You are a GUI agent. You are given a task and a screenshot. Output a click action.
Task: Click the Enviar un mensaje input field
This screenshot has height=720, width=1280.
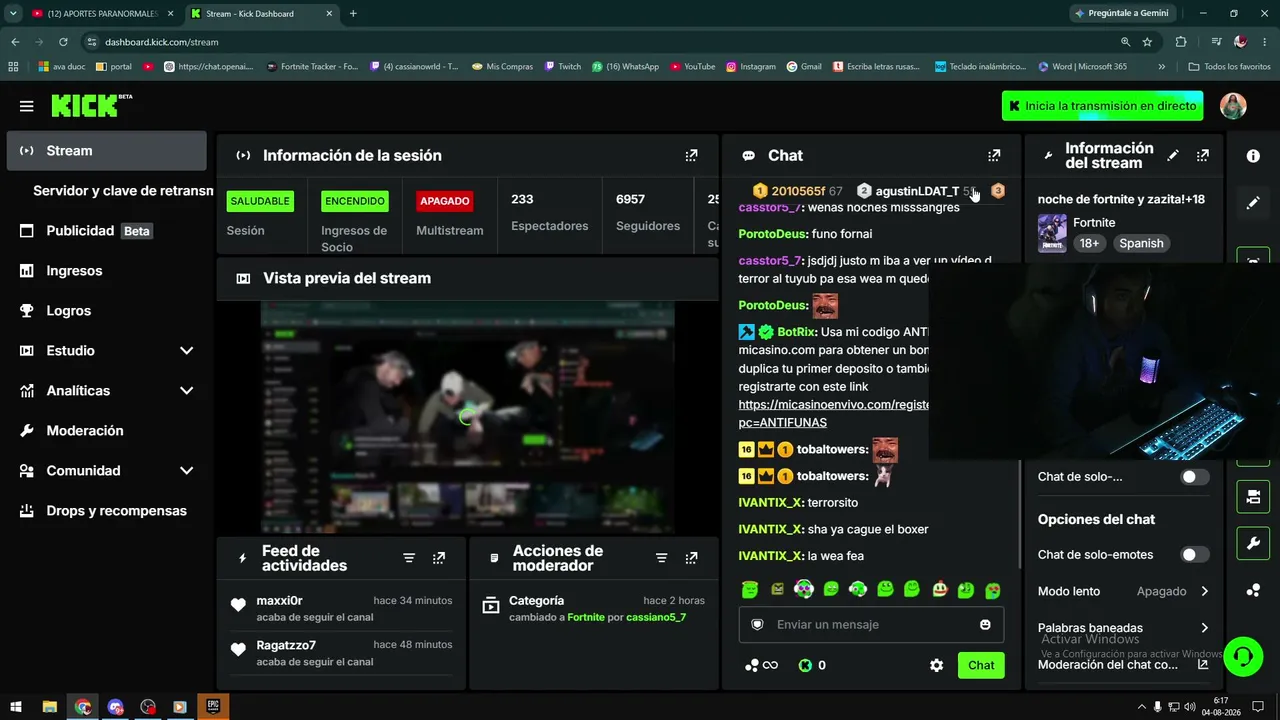(x=871, y=624)
